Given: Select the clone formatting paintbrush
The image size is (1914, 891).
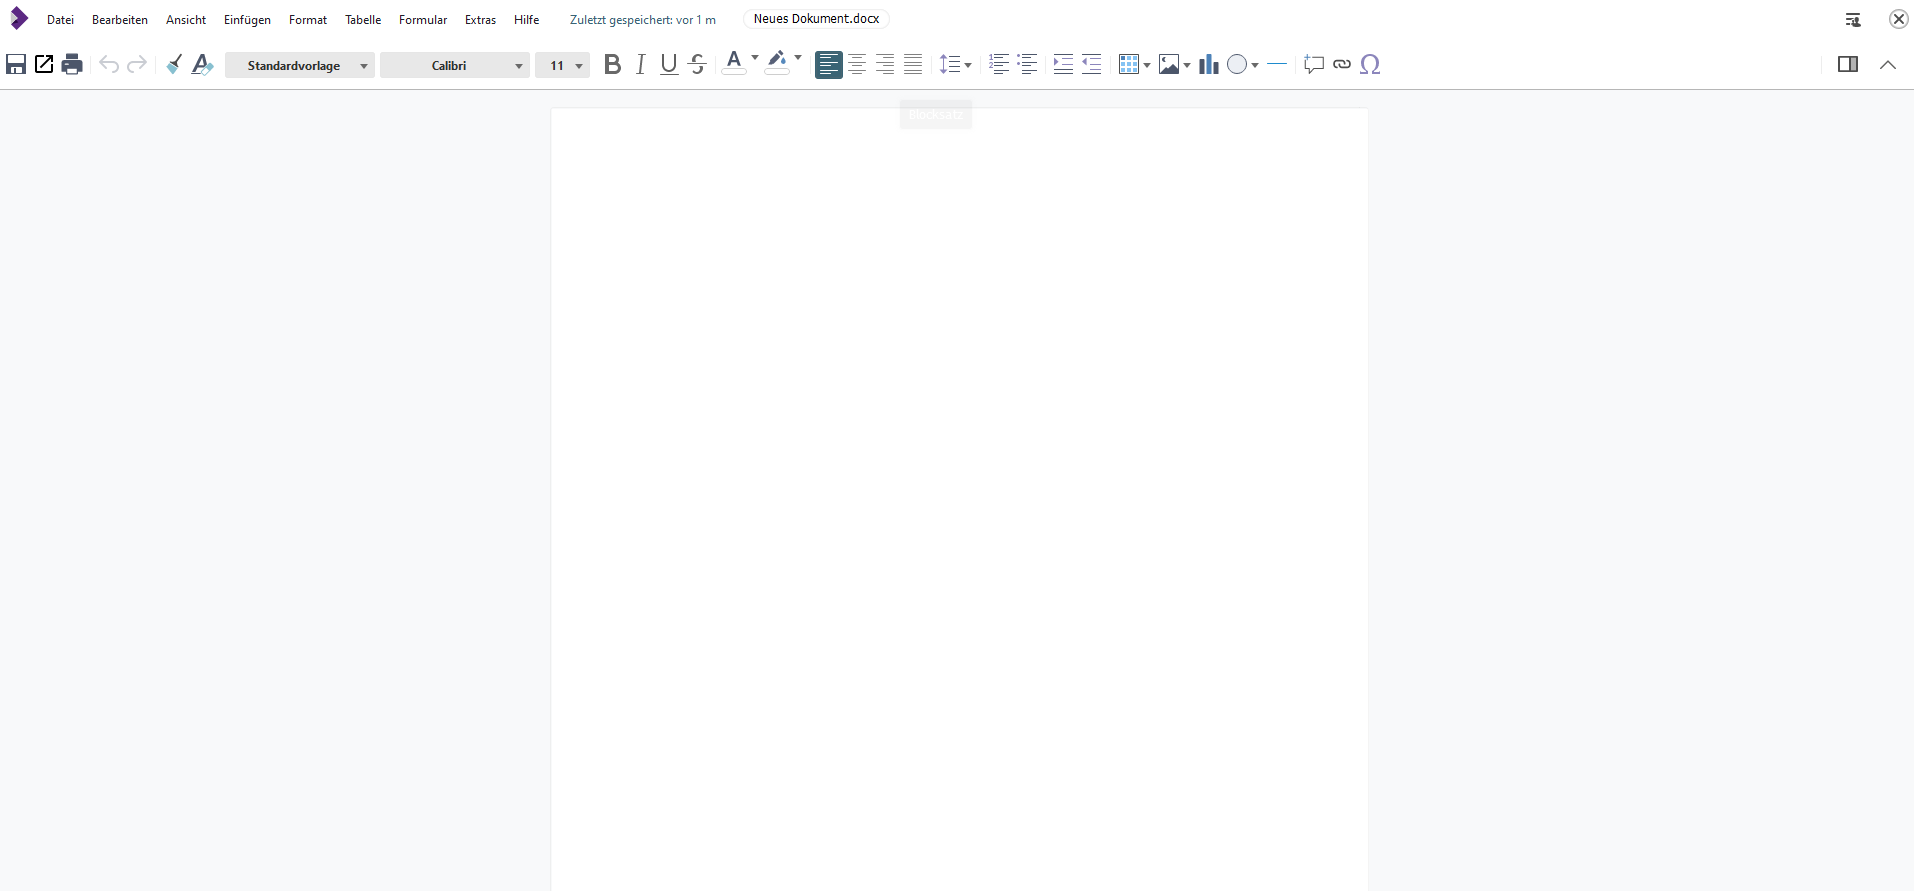Looking at the screenshot, I should [x=174, y=65].
